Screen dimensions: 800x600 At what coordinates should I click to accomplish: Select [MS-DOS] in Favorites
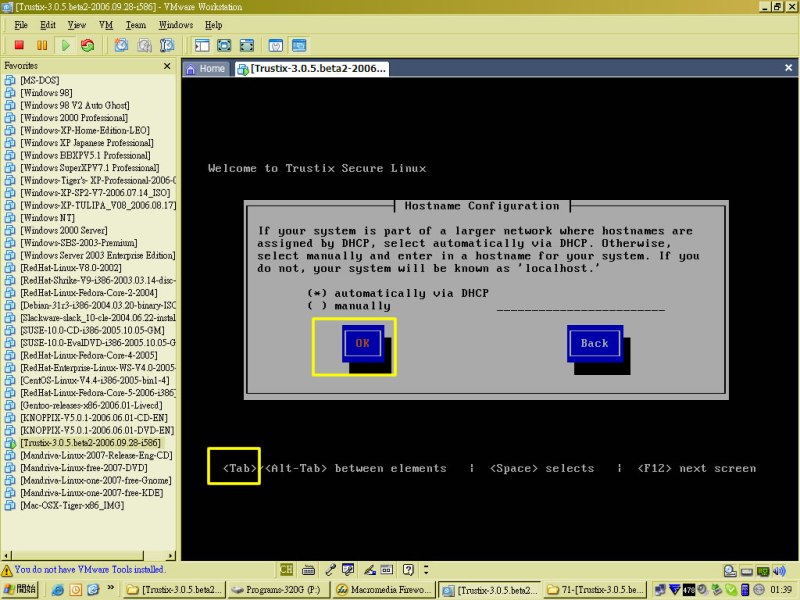(40, 80)
